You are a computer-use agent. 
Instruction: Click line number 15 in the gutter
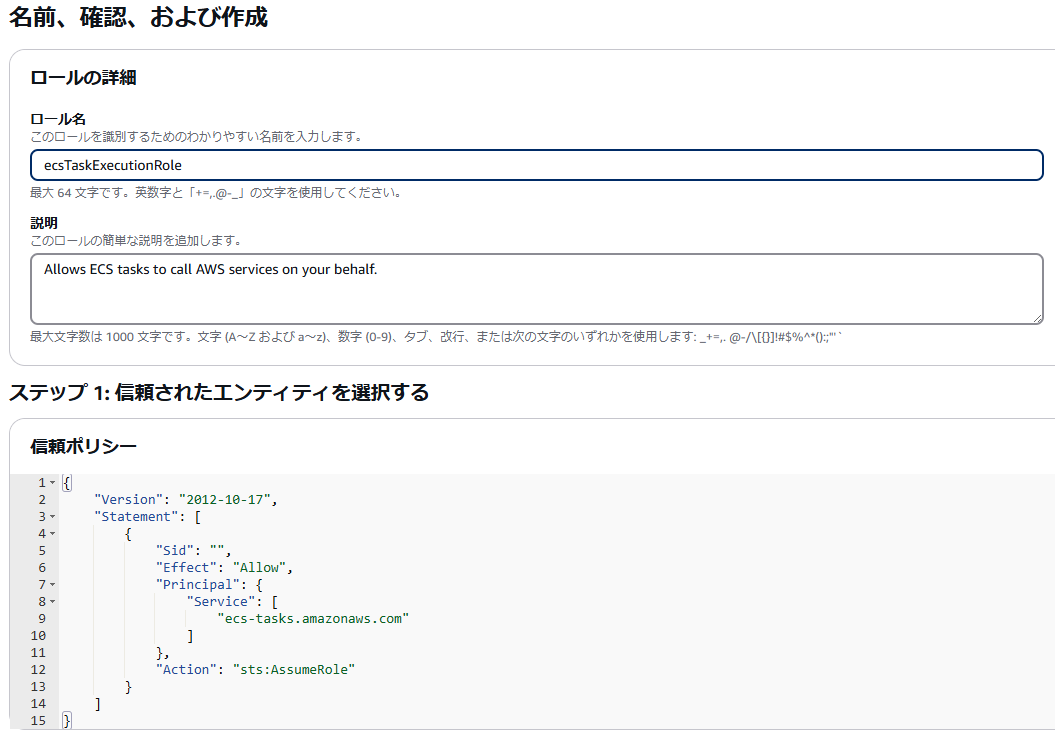[38, 721]
